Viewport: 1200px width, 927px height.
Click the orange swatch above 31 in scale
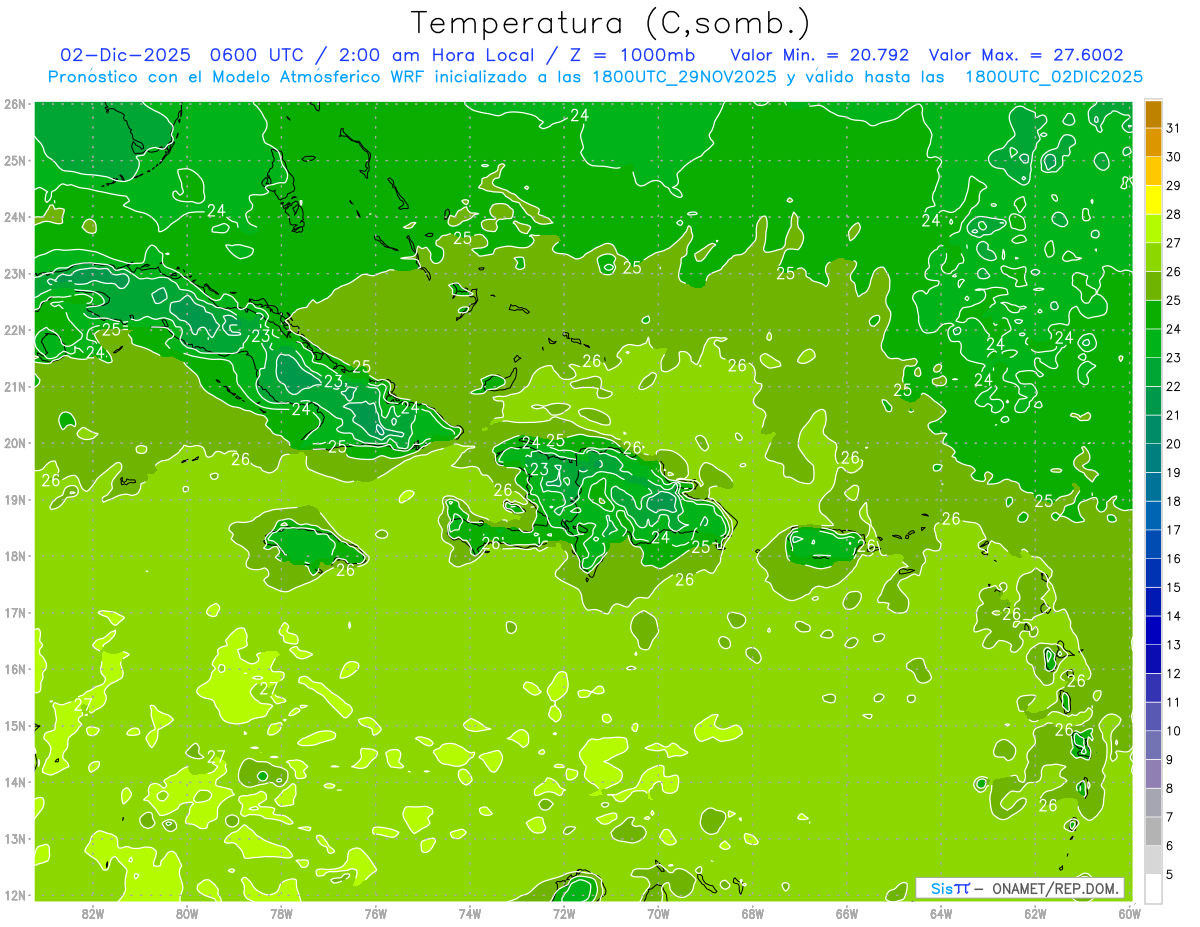1153,114
